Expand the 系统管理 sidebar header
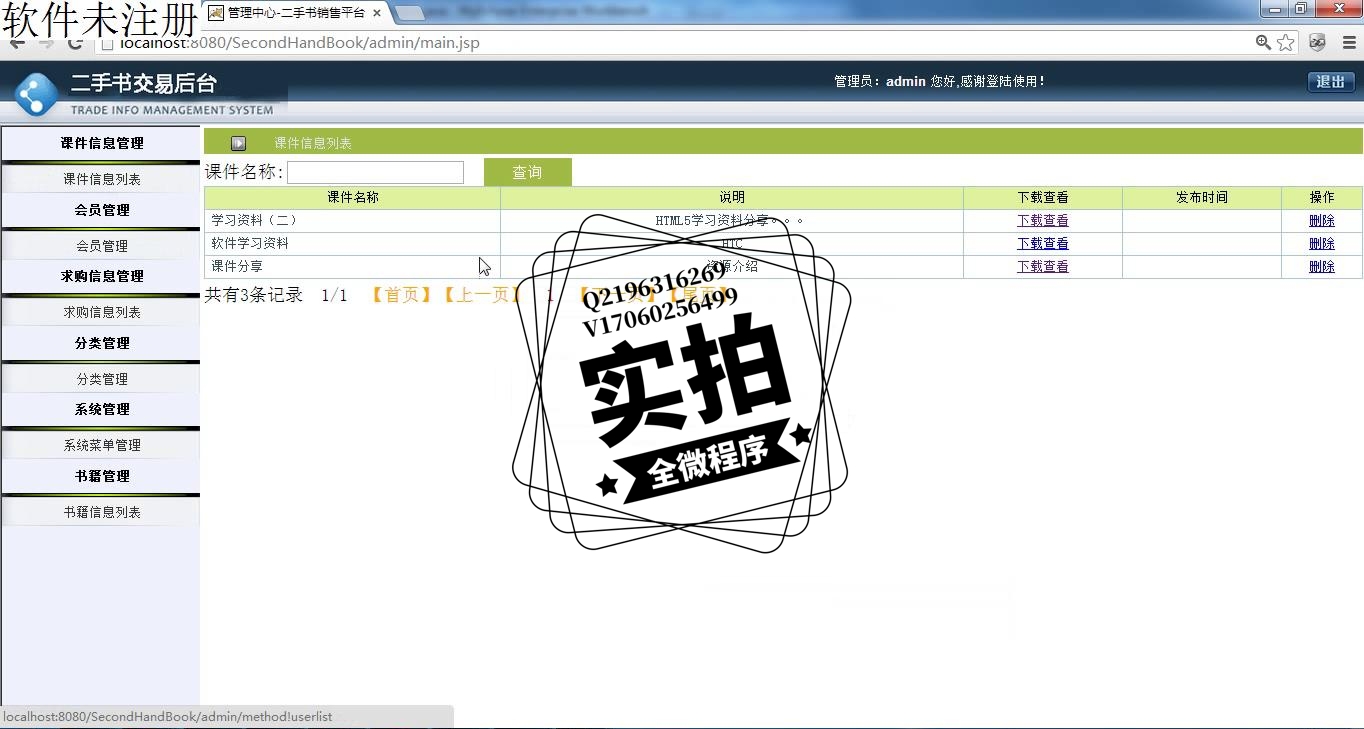 [x=101, y=409]
